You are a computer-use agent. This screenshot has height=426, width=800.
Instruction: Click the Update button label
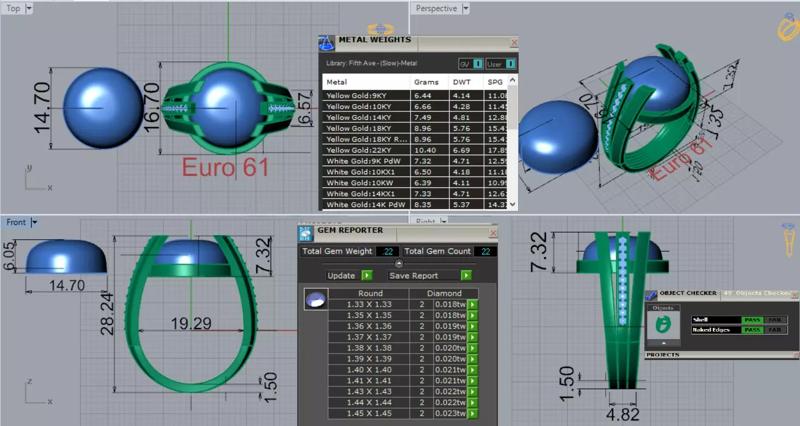pyautogui.click(x=341, y=275)
